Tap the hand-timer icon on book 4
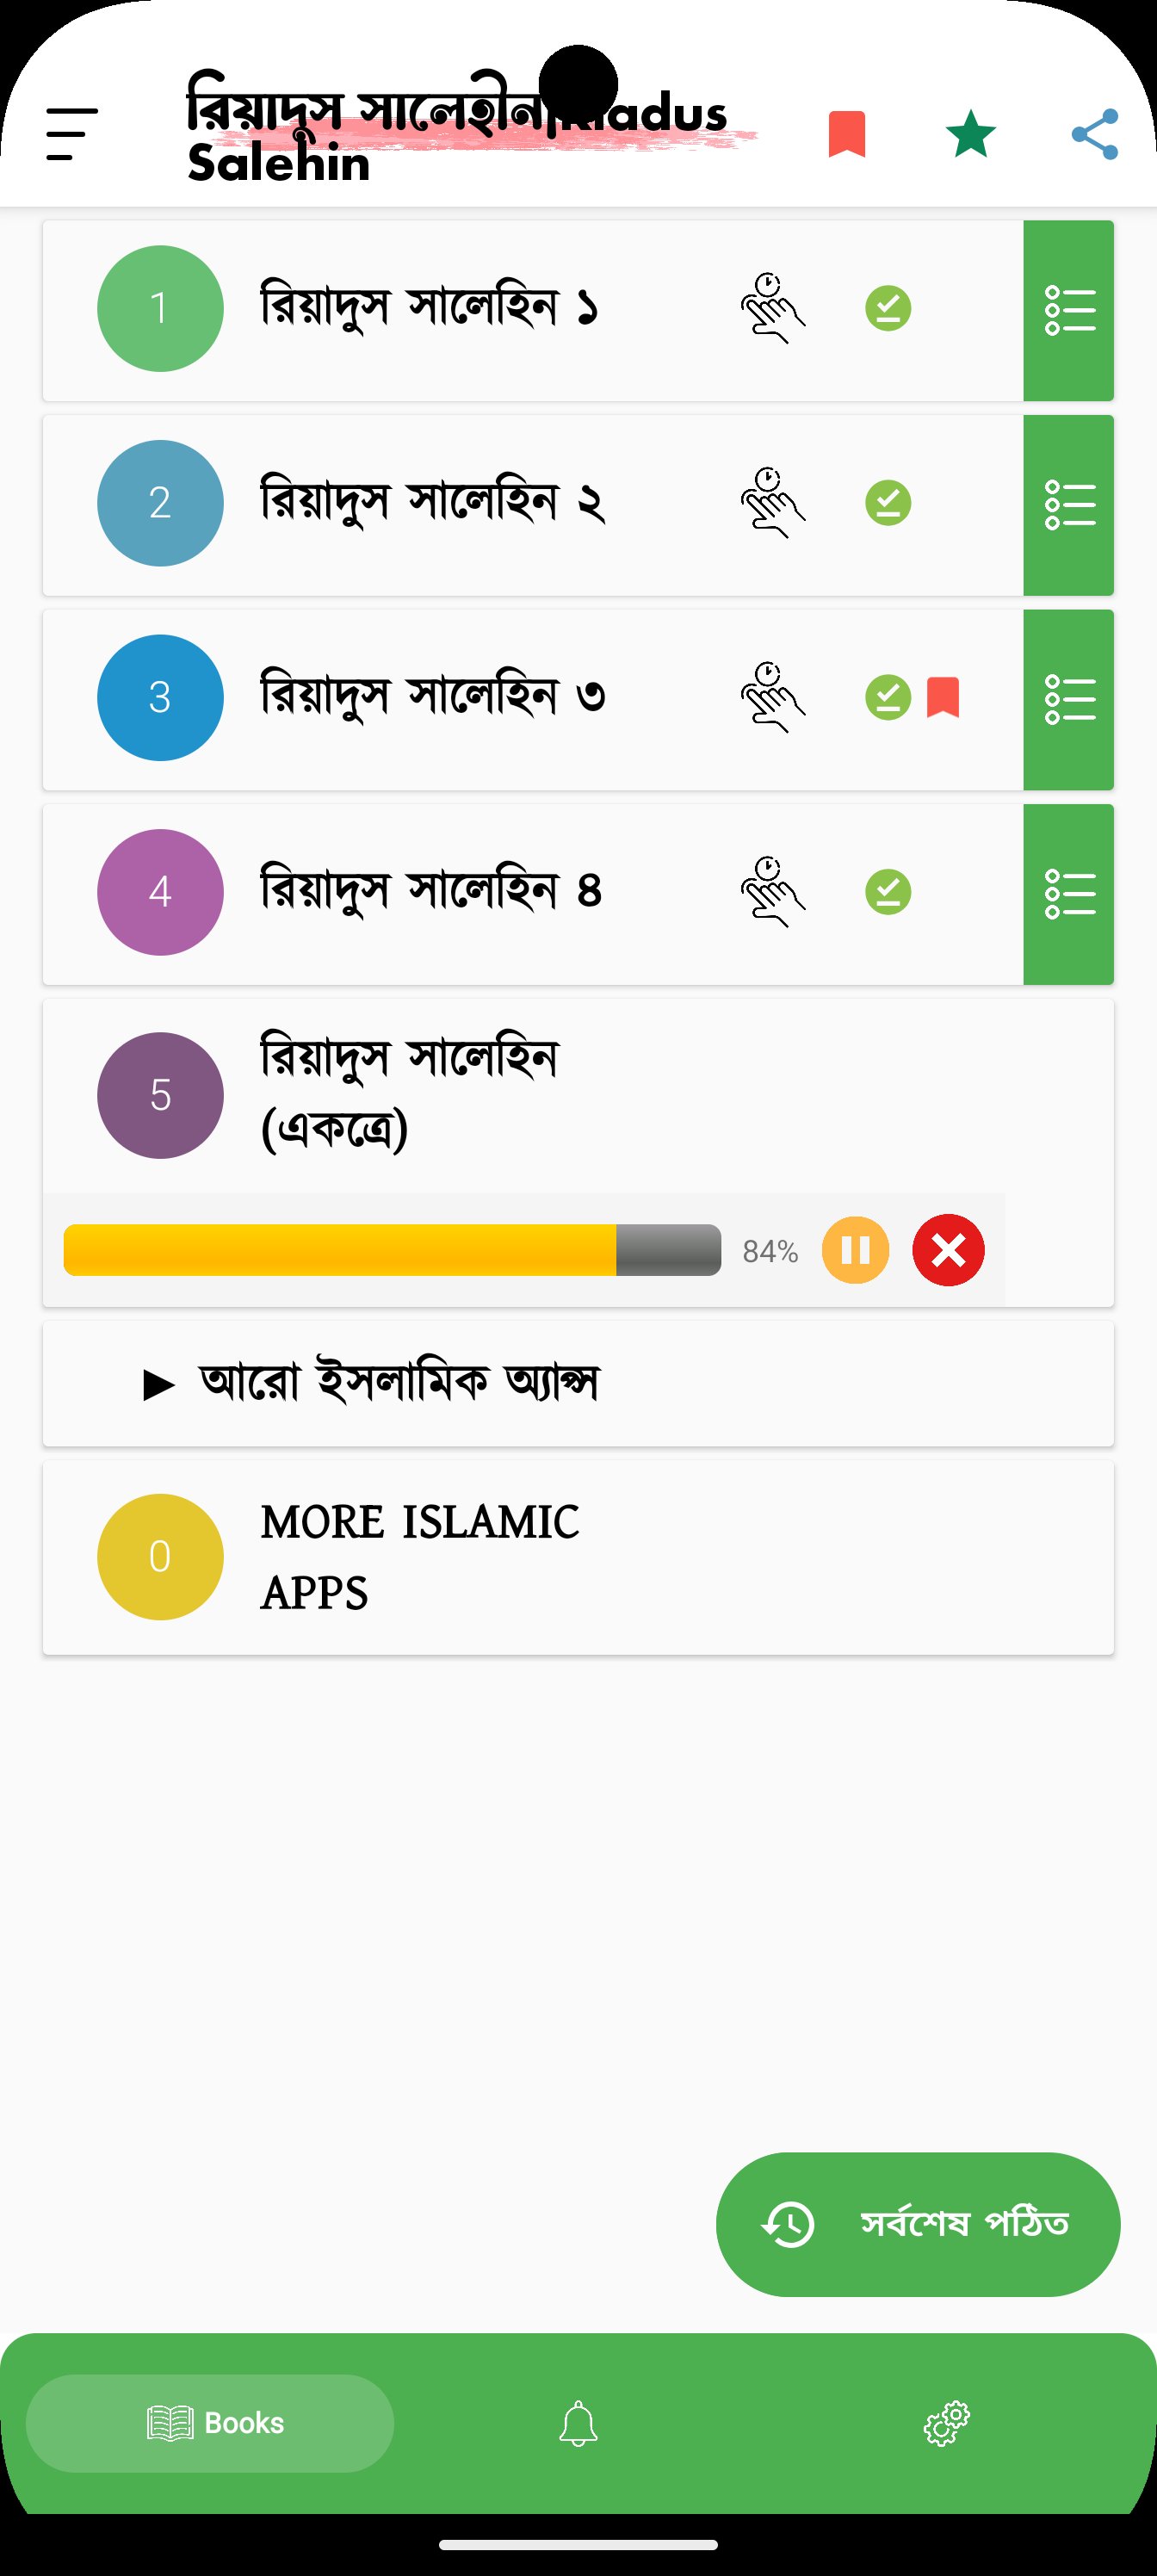 coord(772,891)
